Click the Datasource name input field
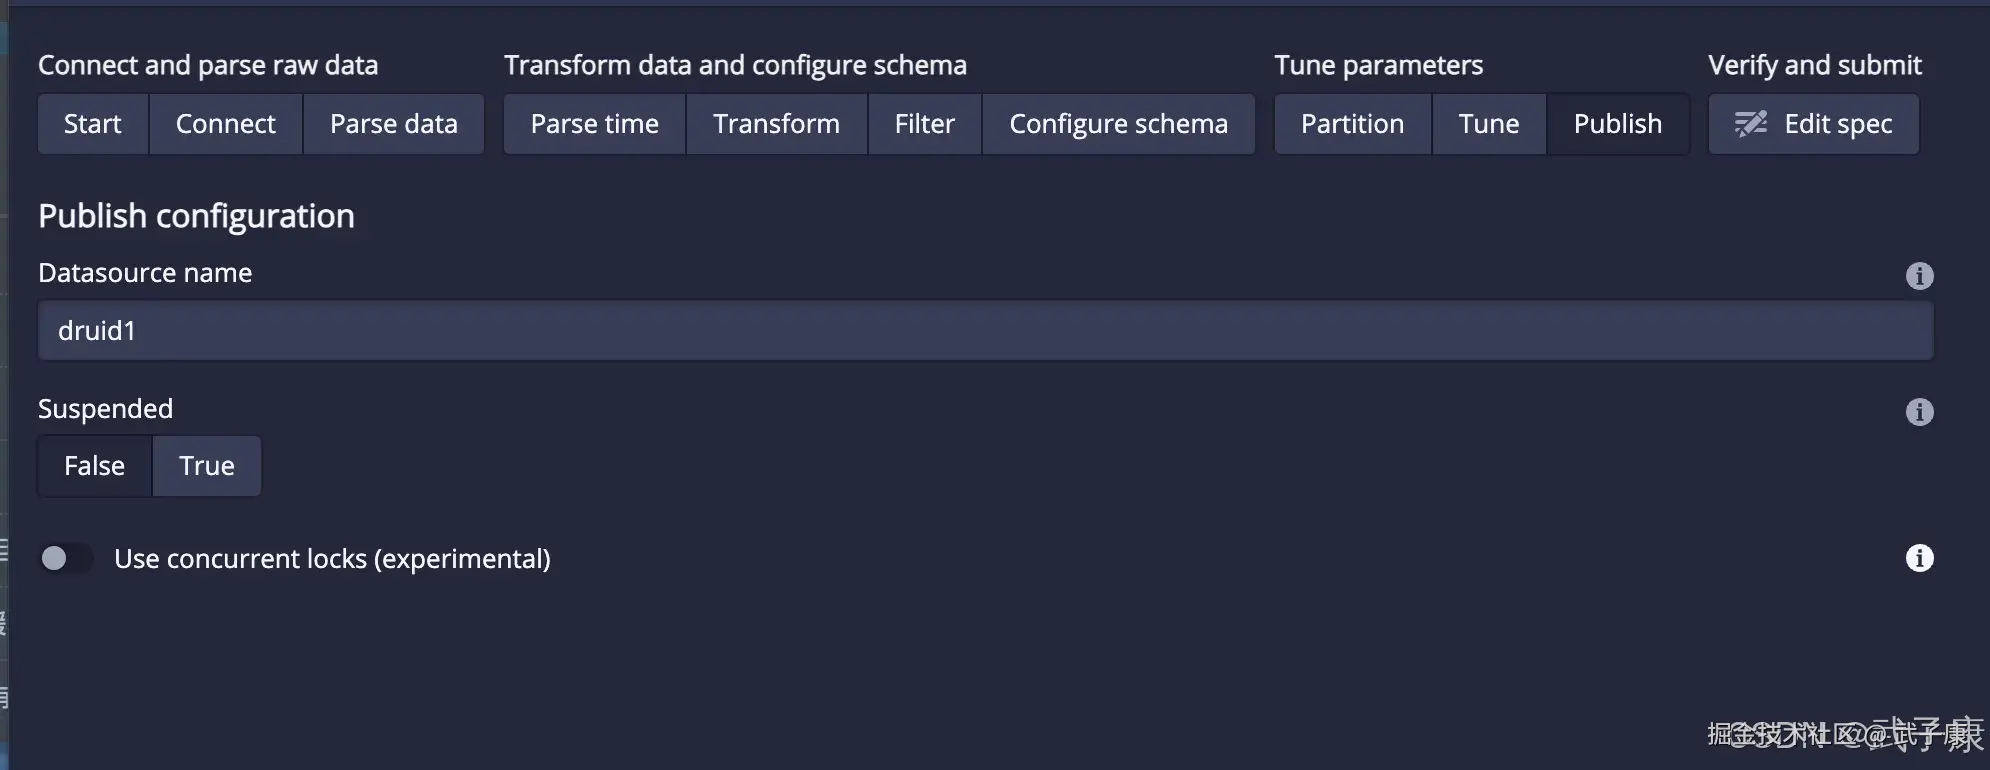The image size is (1990, 770). click(x=985, y=331)
